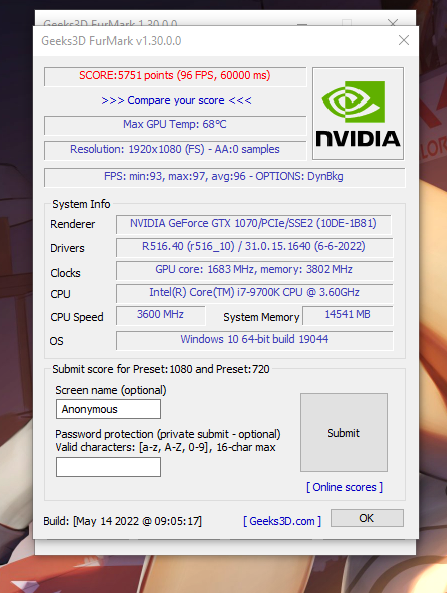This screenshot has width=447, height=593.
Task: Click the R516.40 drivers field
Action: tap(254, 247)
